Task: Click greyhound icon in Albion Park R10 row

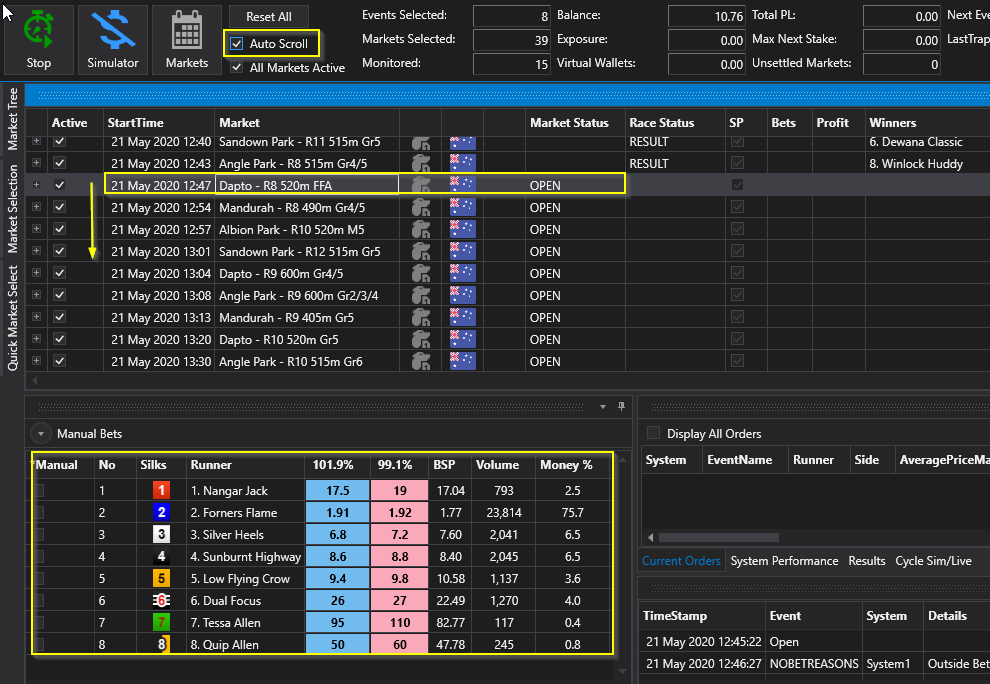Action: [x=420, y=229]
